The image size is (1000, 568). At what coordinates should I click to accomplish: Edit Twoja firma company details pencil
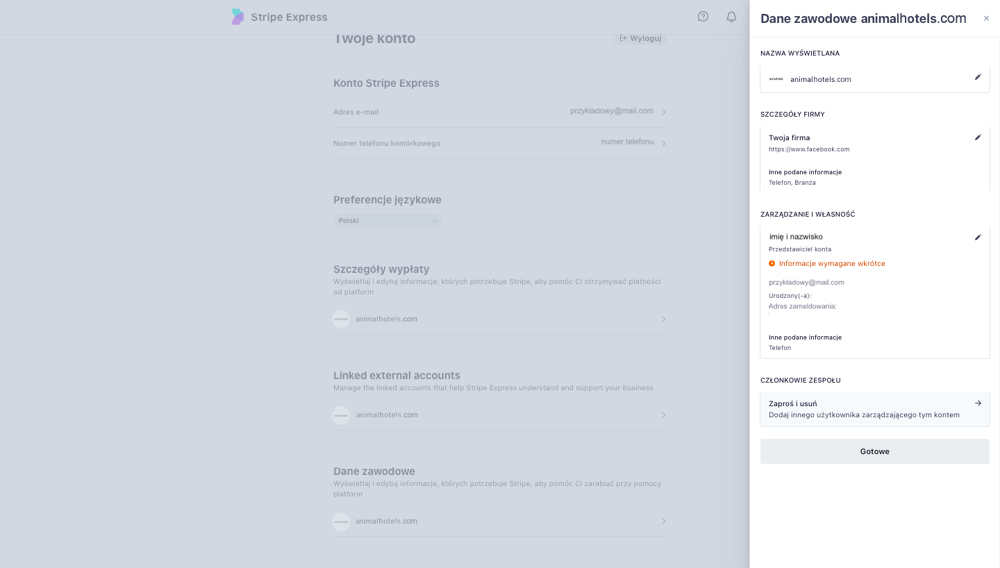978,137
